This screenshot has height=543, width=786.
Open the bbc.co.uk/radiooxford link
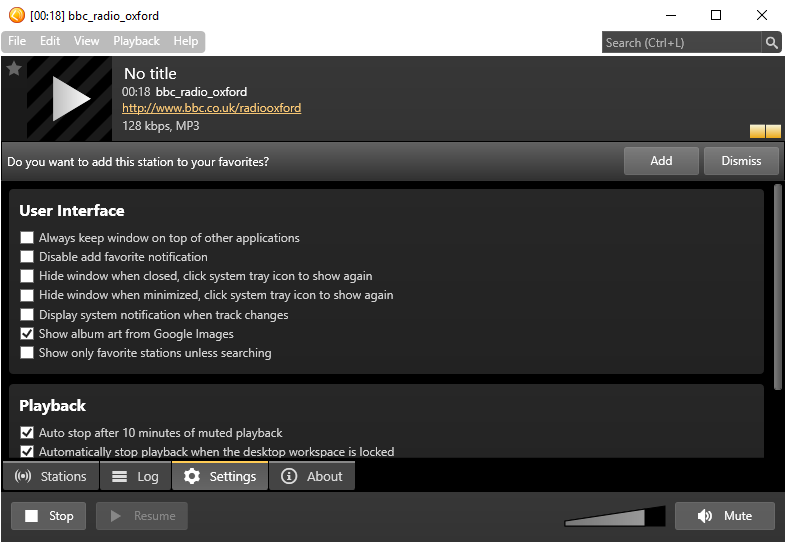click(x=211, y=108)
